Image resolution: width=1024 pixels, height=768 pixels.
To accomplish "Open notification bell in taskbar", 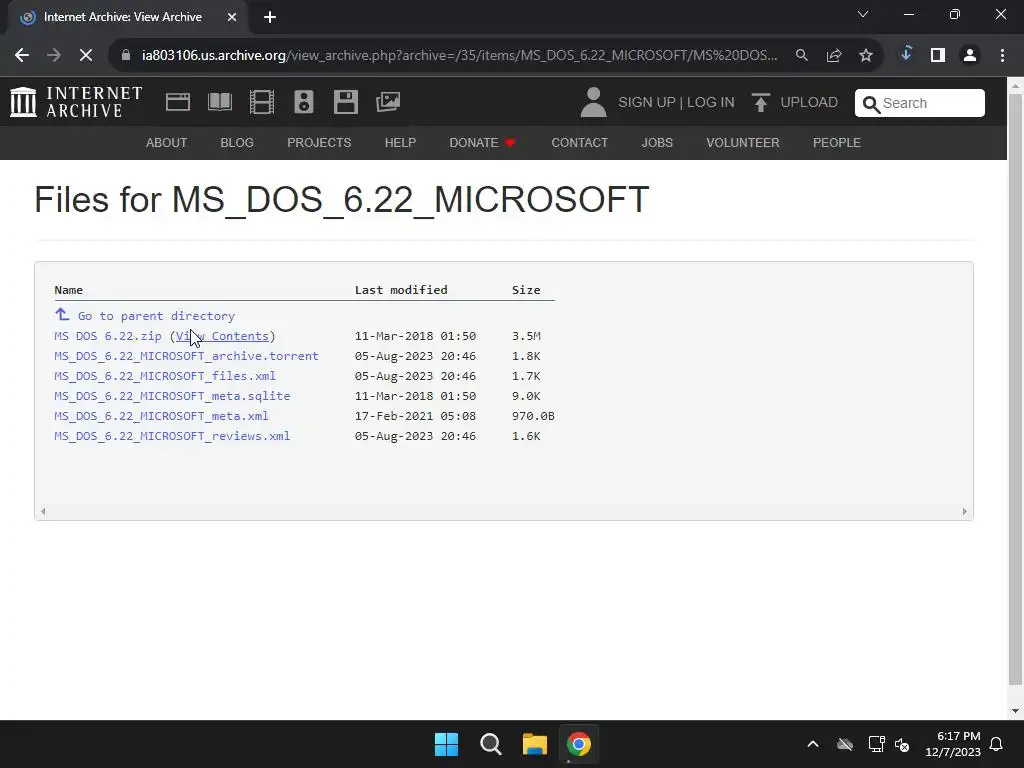I will pyautogui.click(x=997, y=744).
